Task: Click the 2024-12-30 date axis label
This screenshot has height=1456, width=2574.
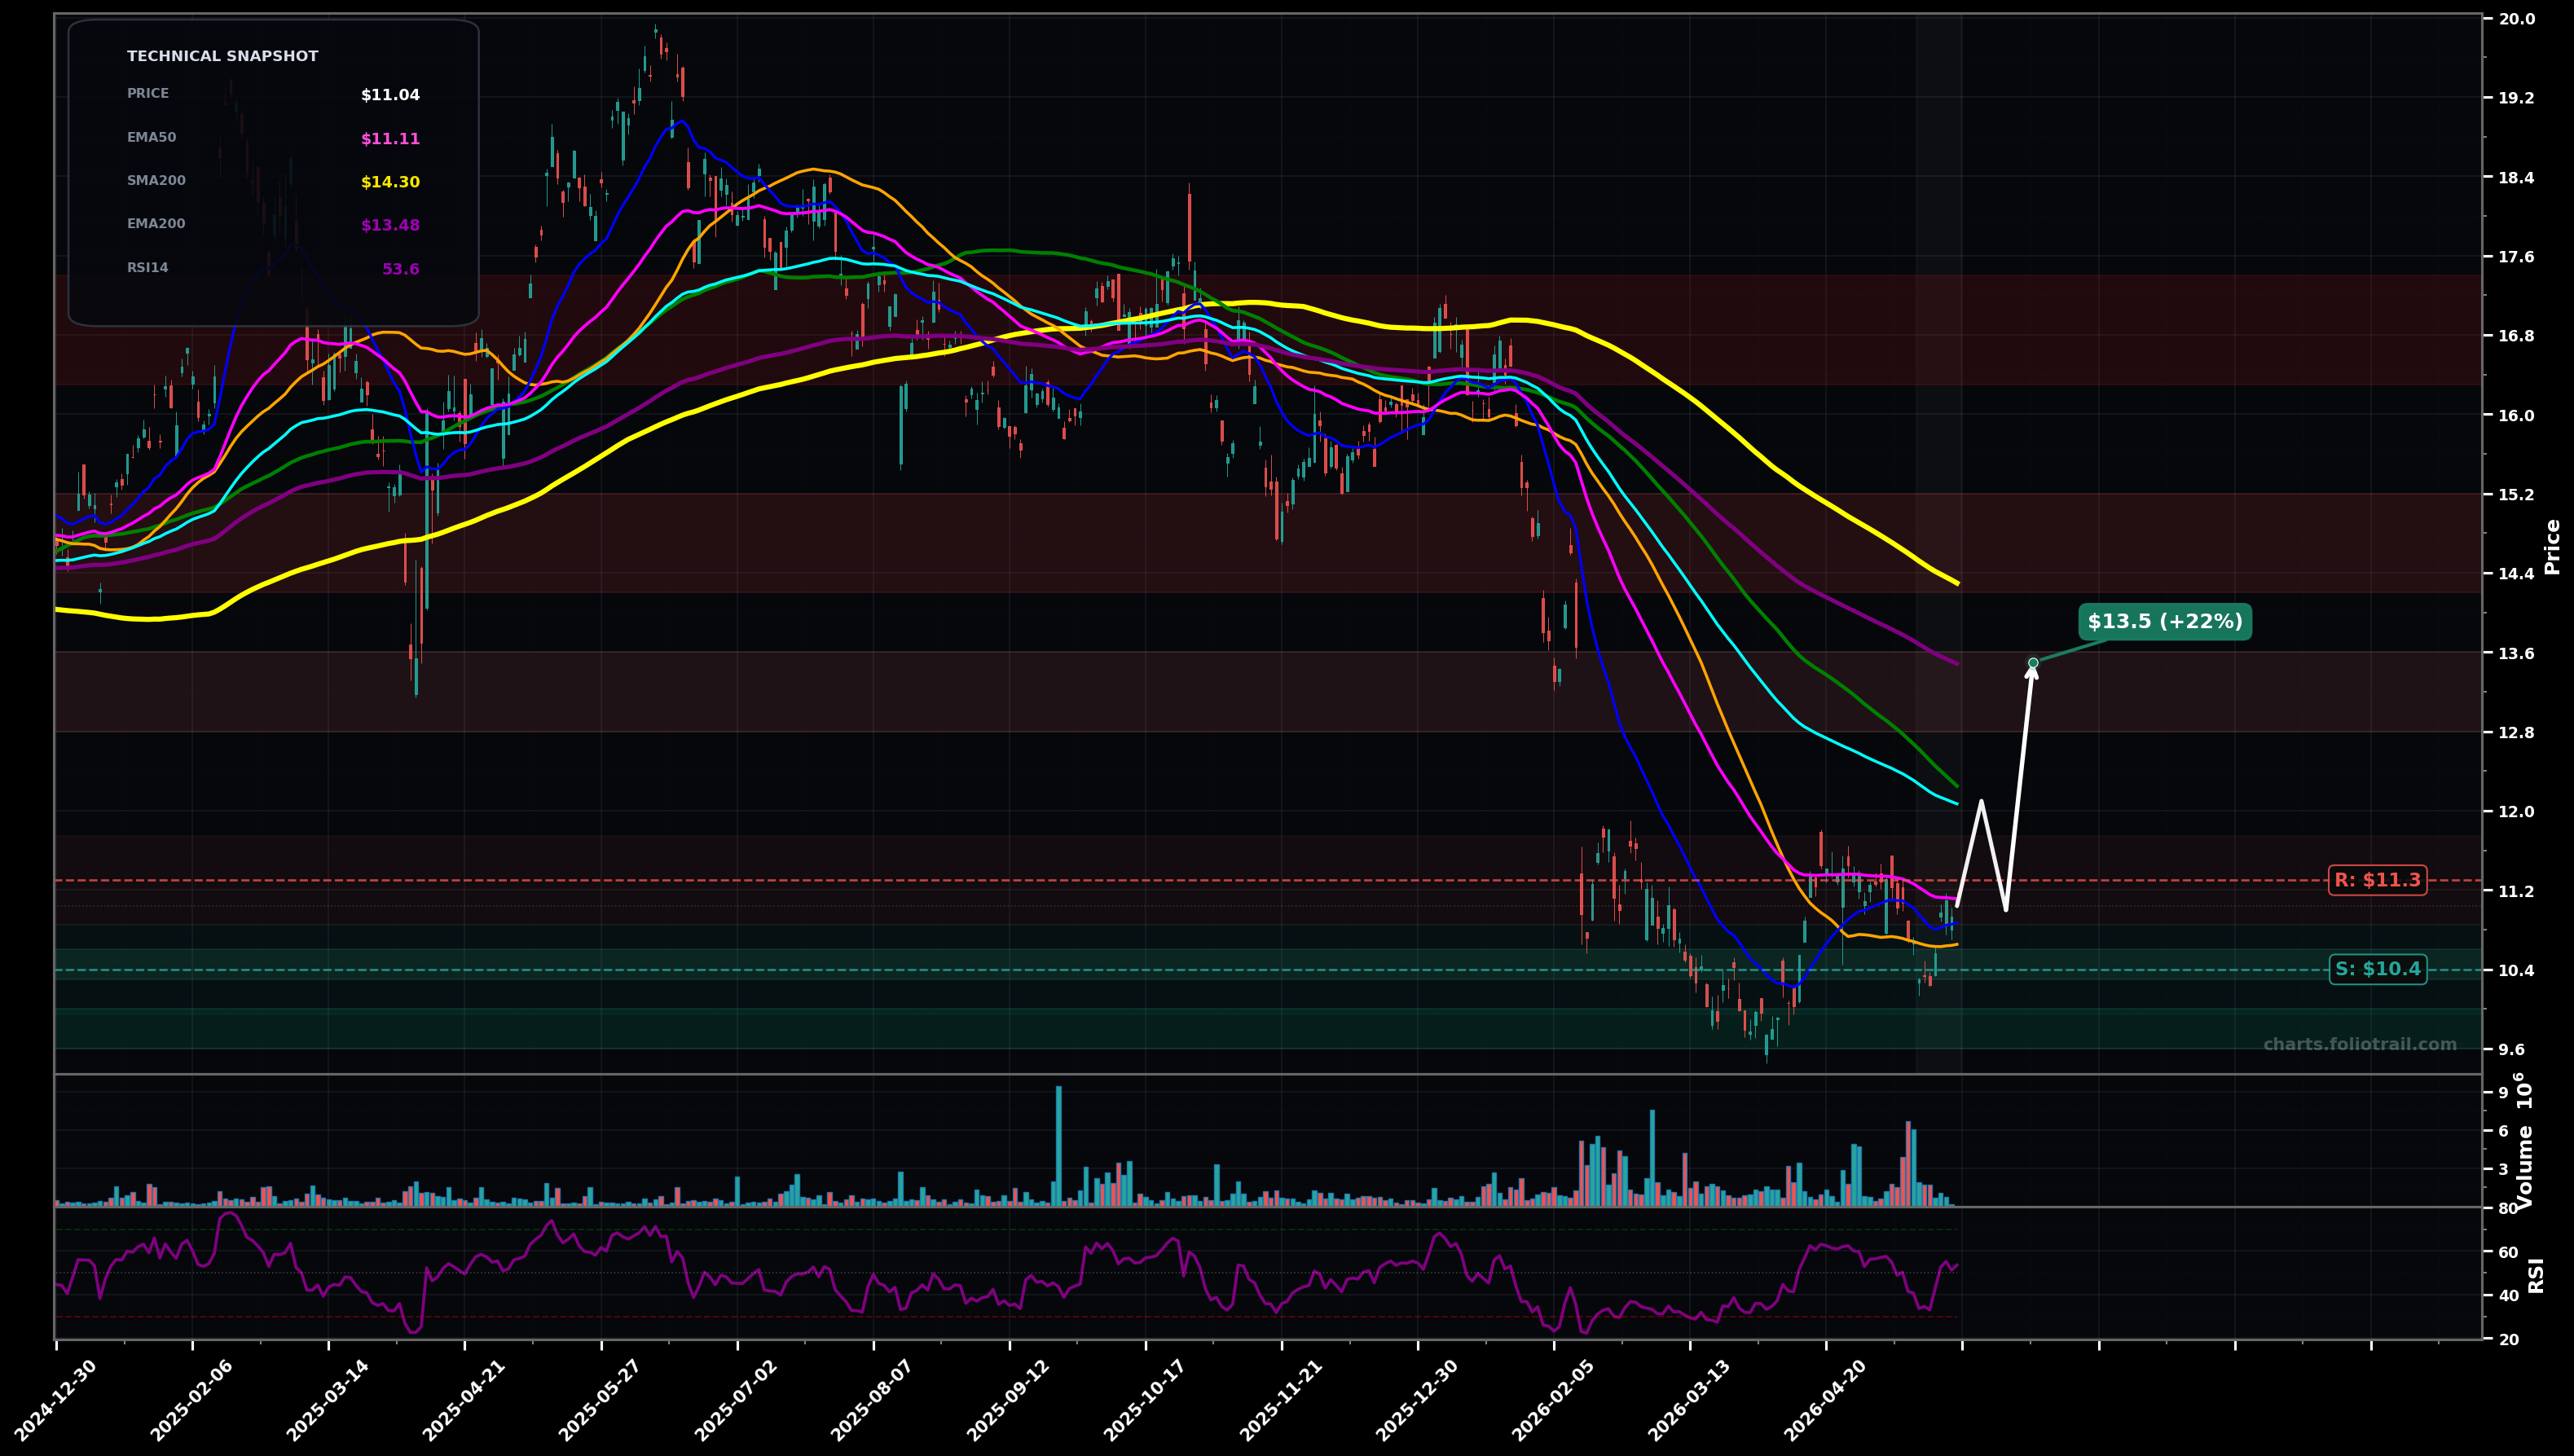Action: 56,1400
